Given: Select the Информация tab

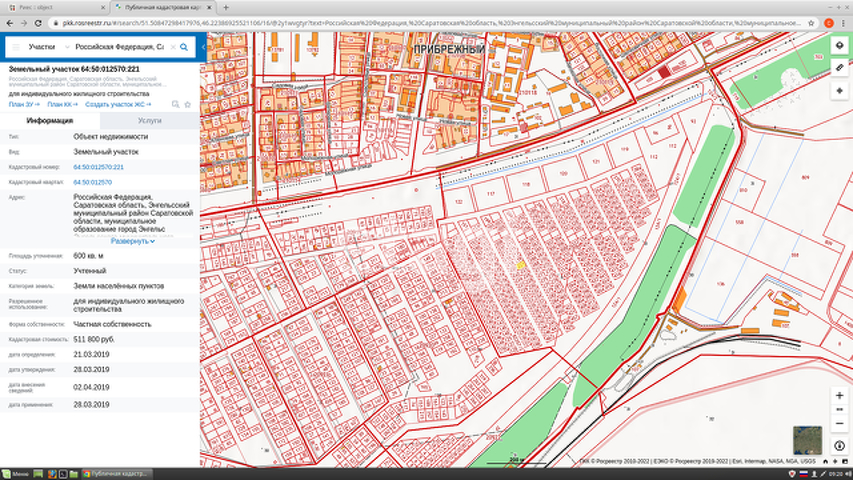Looking at the screenshot, I should pos(50,120).
